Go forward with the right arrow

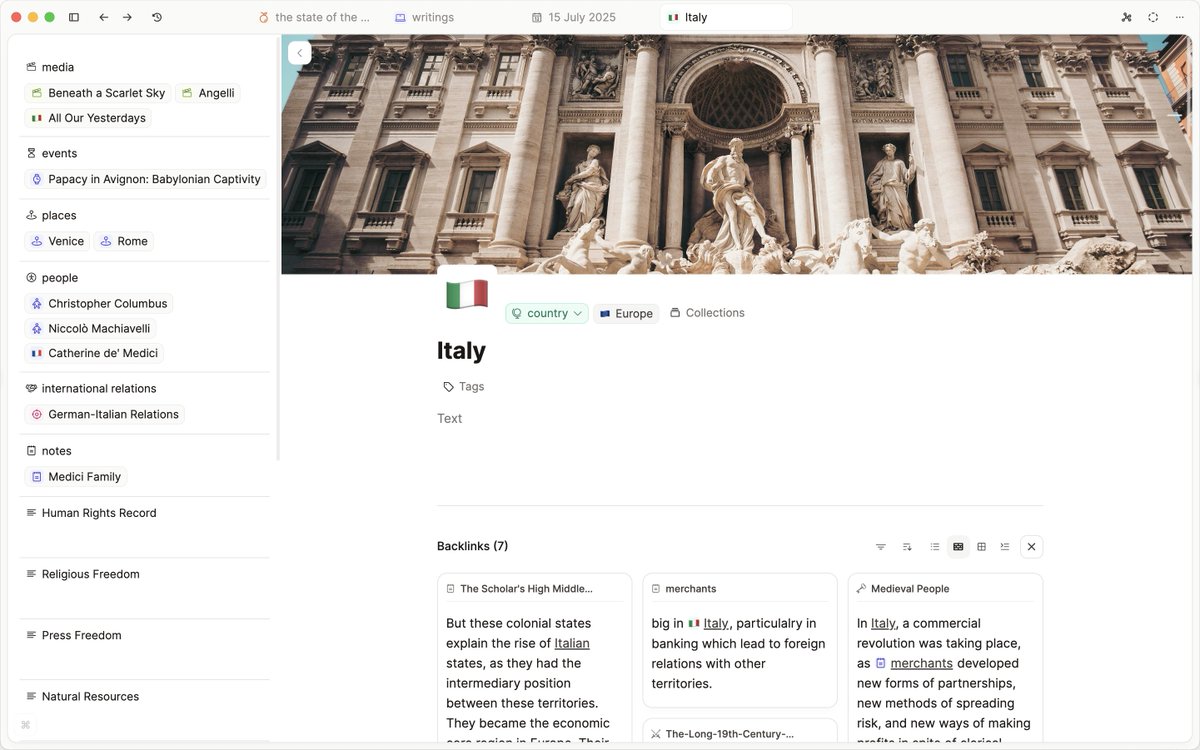tap(127, 17)
